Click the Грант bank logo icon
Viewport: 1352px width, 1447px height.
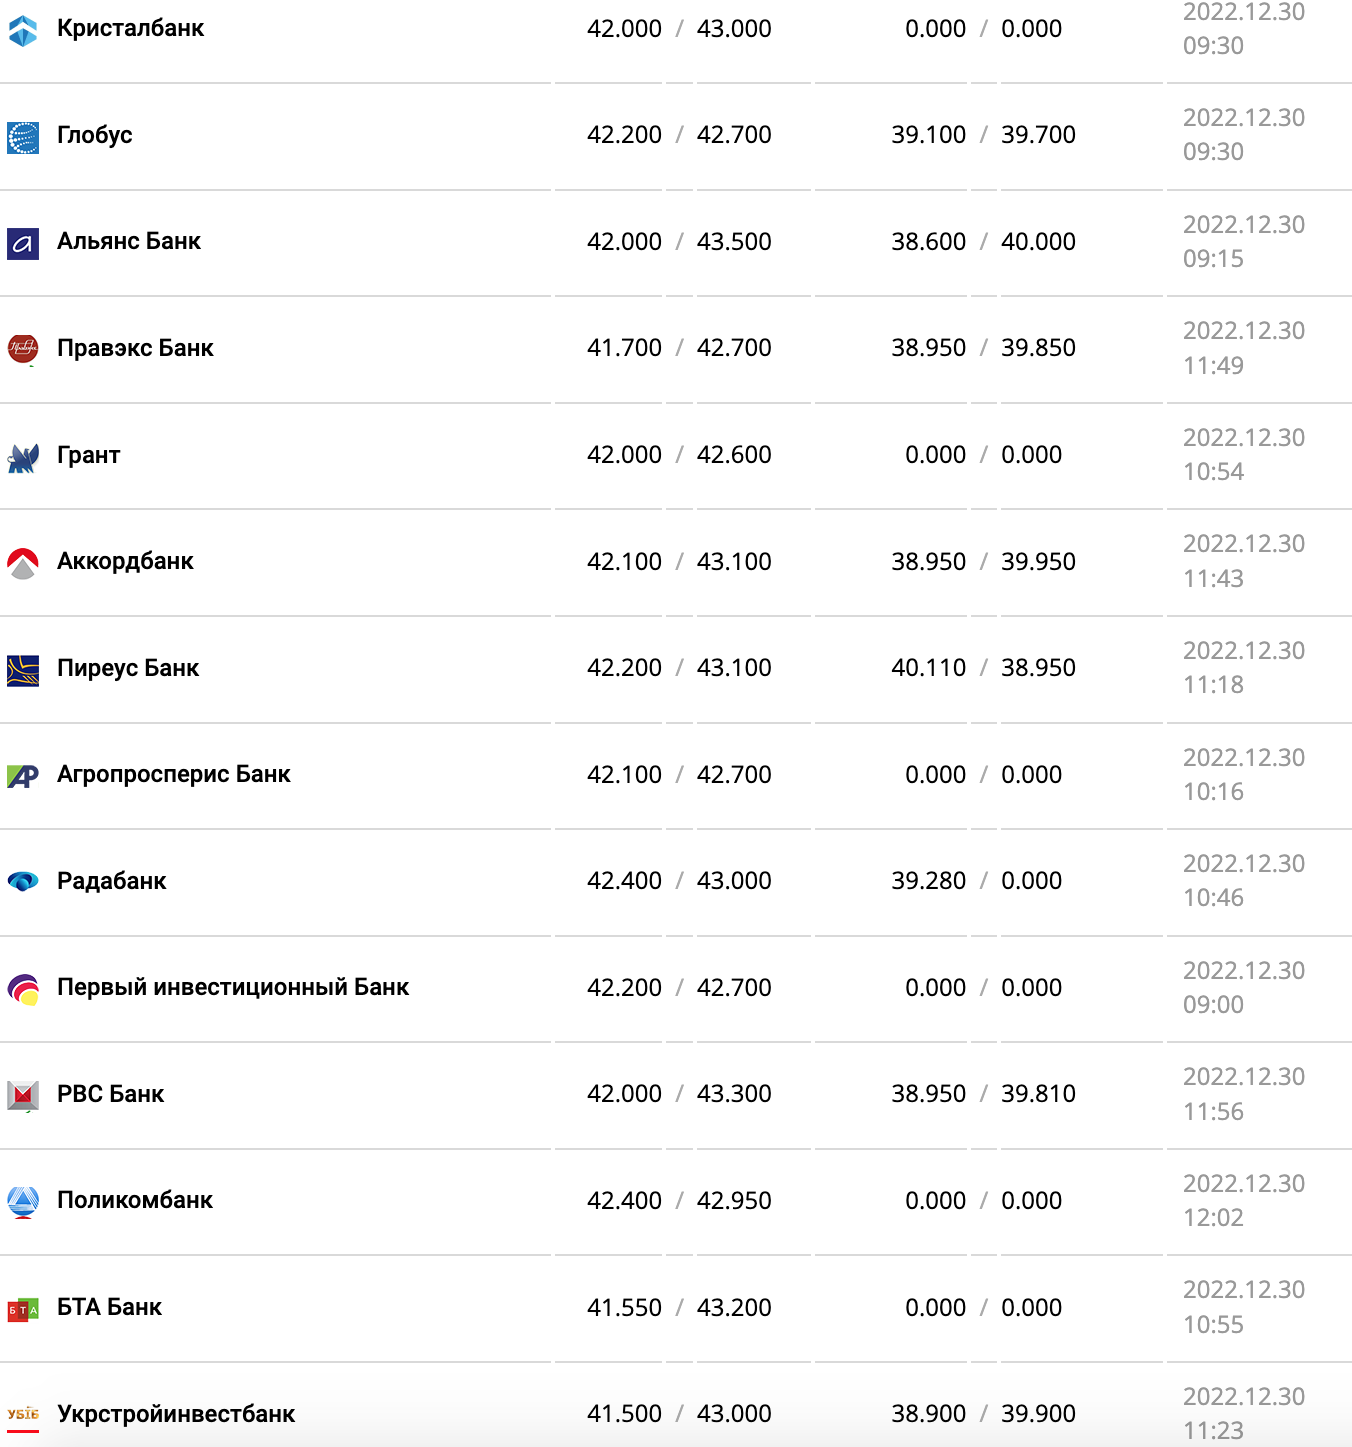[x=23, y=457]
